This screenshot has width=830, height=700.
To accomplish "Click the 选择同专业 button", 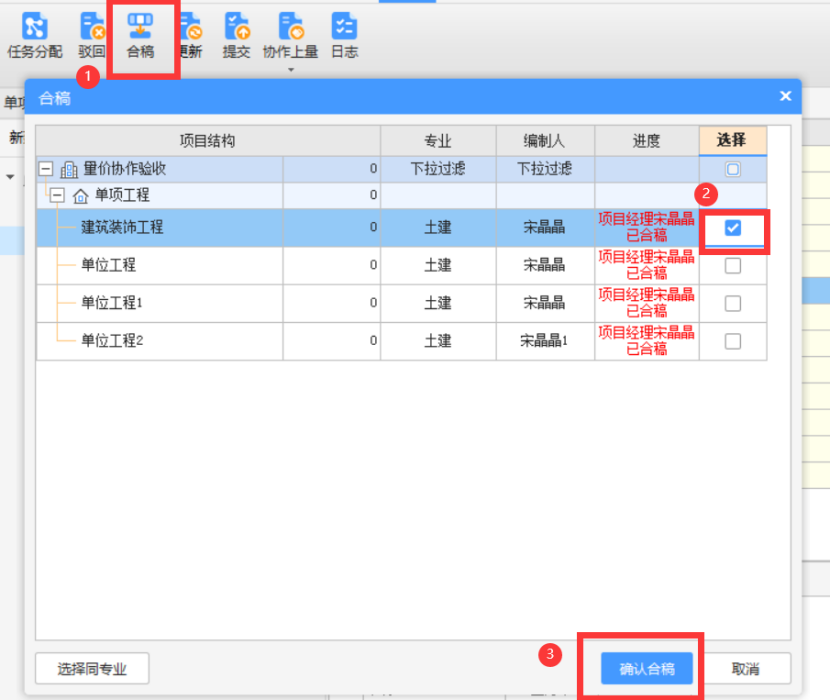I will (x=92, y=669).
